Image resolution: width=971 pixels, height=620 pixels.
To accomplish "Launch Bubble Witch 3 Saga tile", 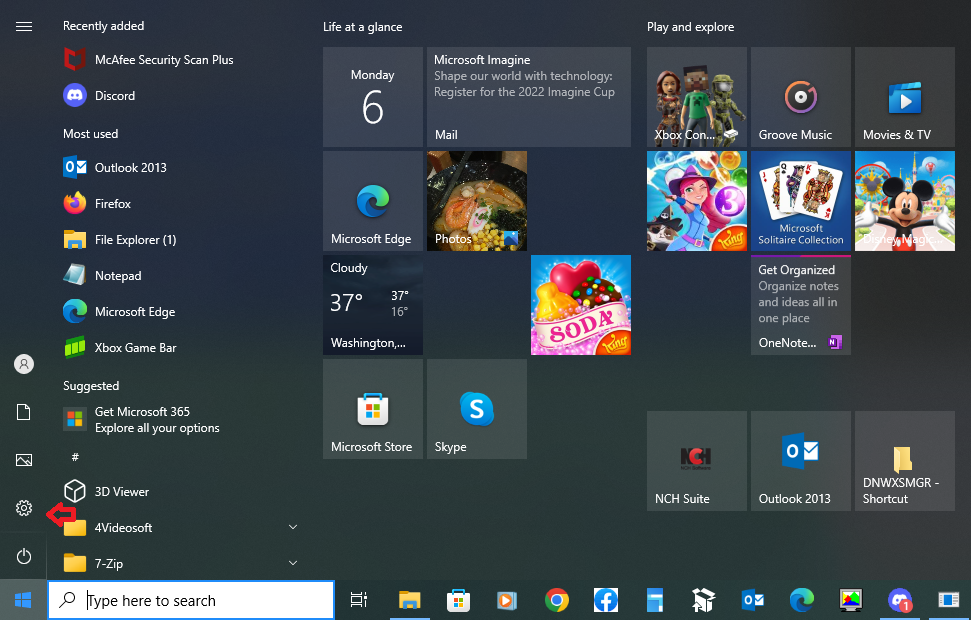I will (x=697, y=201).
